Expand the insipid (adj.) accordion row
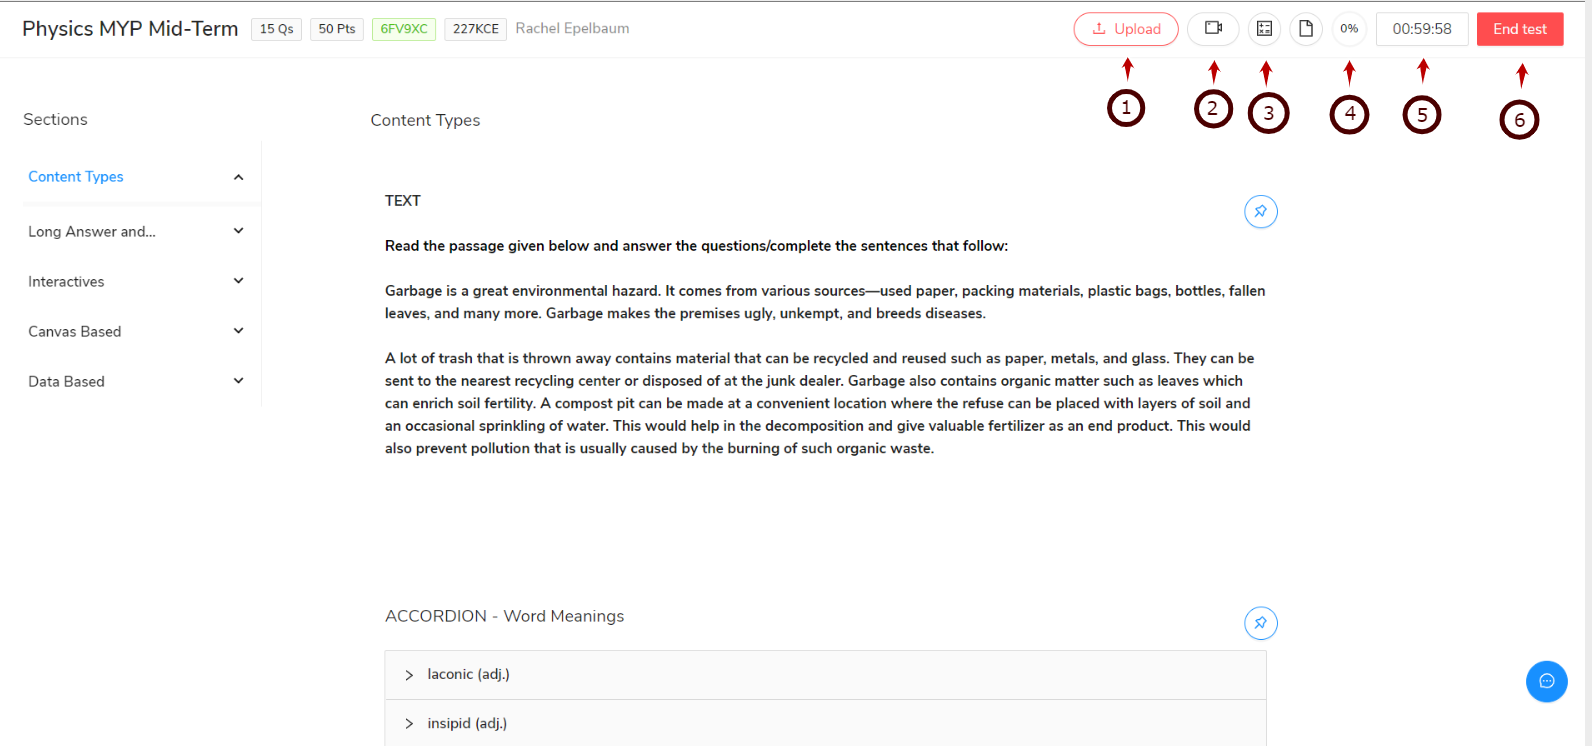This screenshot has width=1592, height=746. pyautogui.click(x=825, y=723)
